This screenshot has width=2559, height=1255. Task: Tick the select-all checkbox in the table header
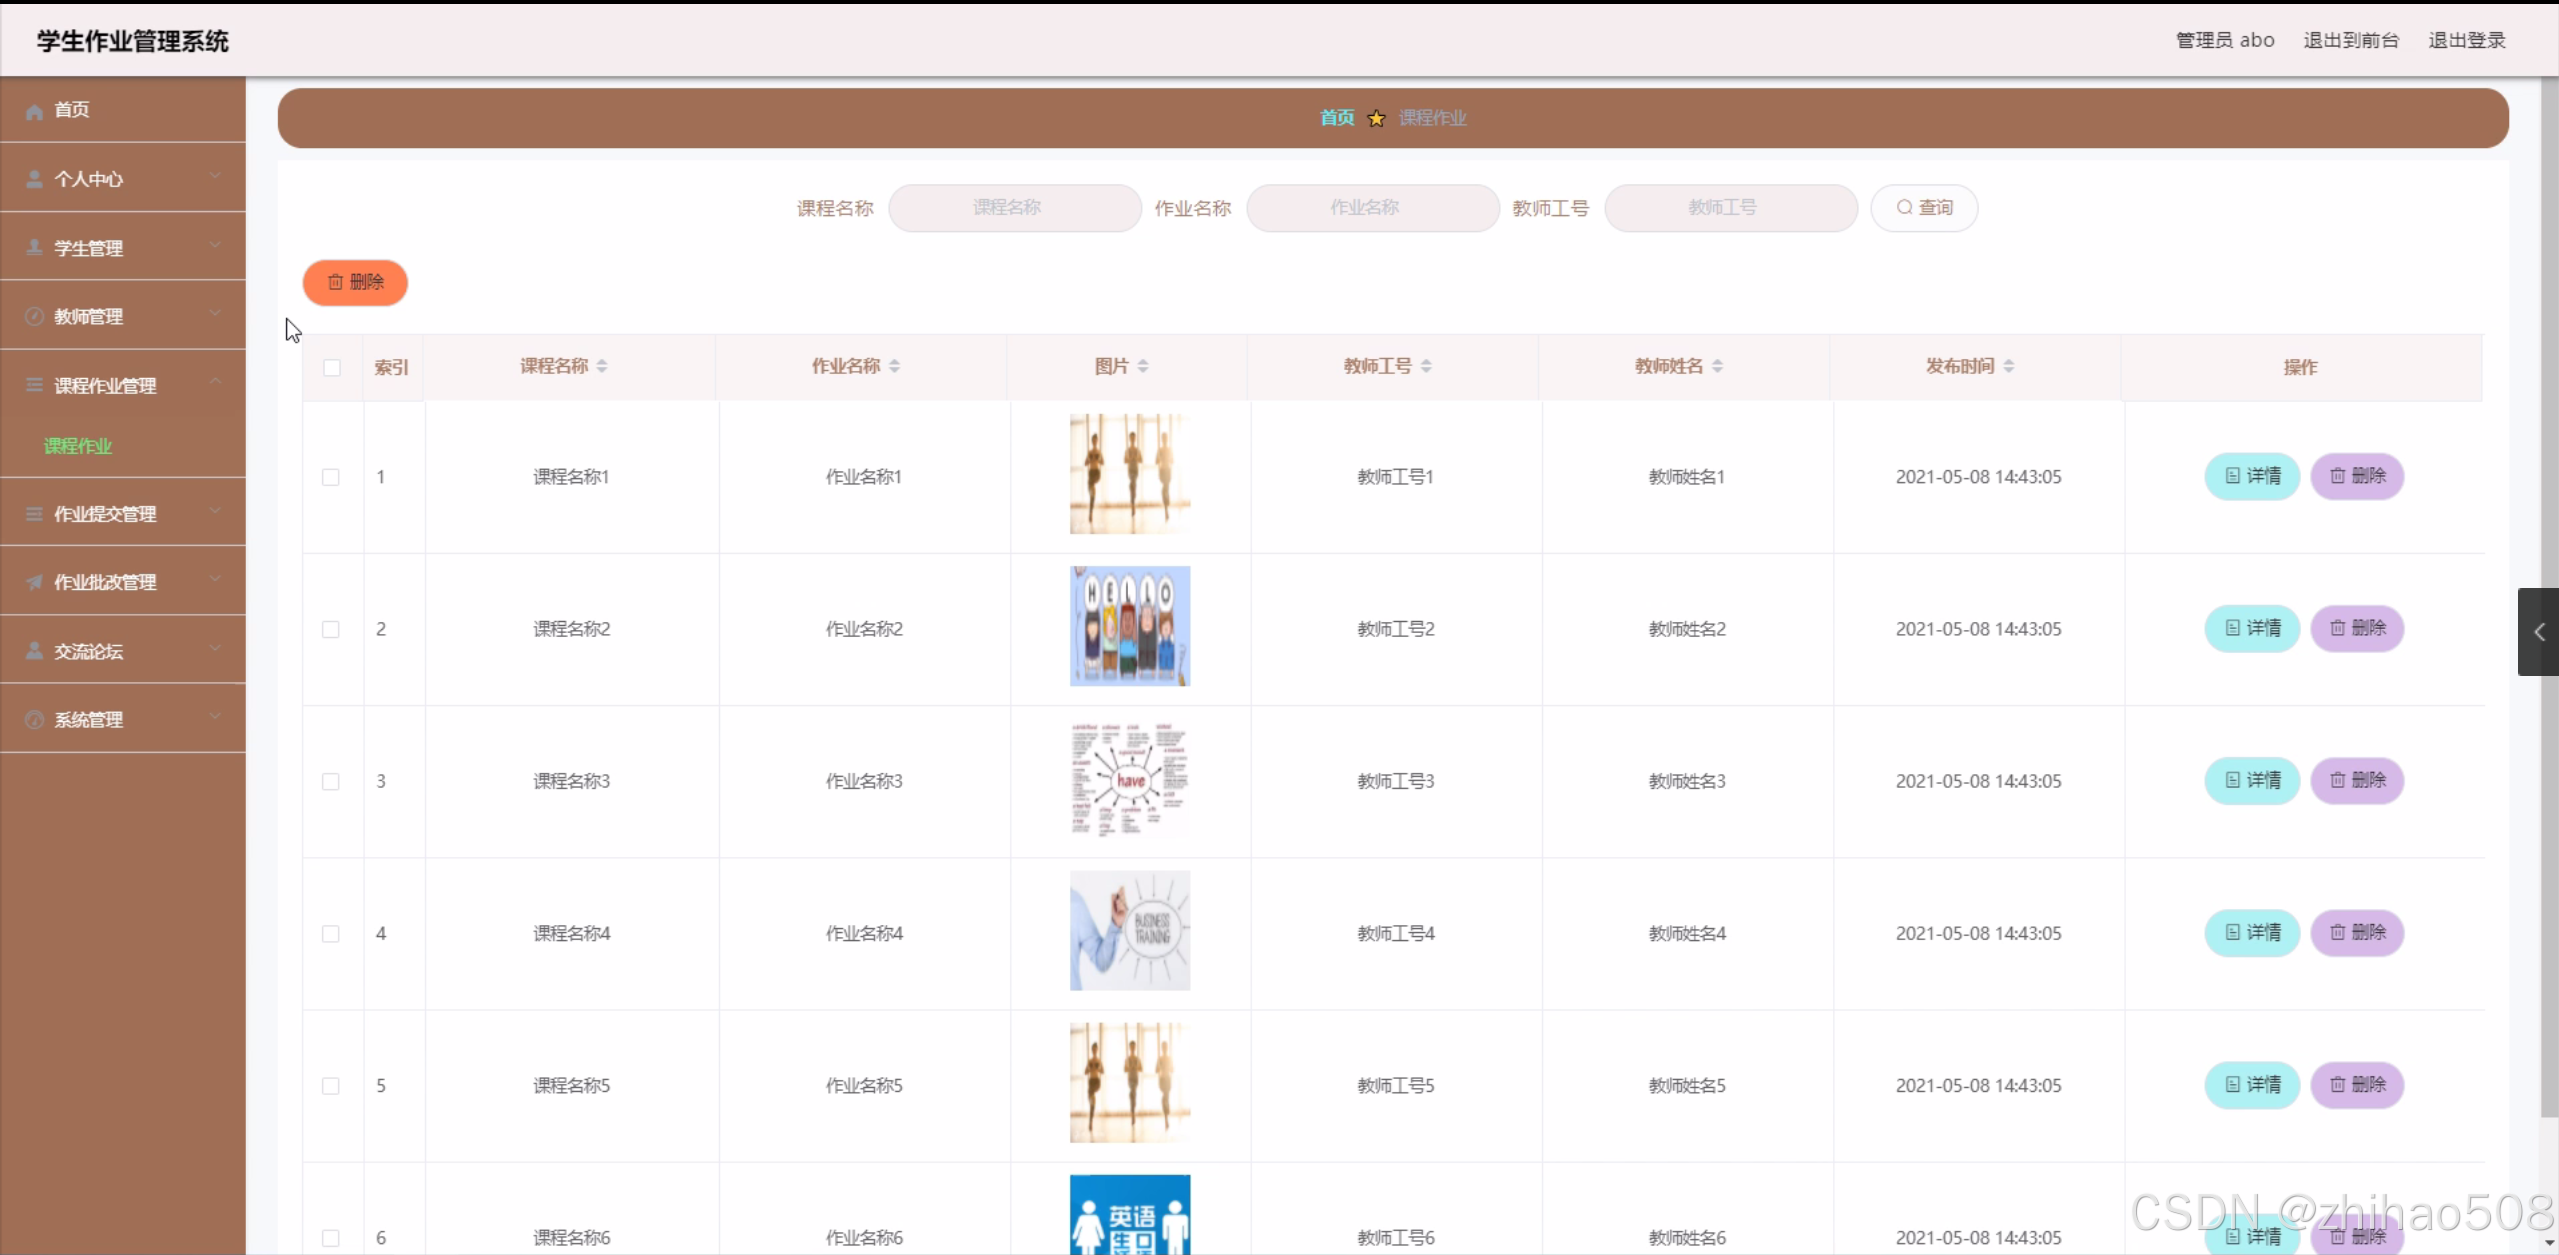[x=332, y=368]
